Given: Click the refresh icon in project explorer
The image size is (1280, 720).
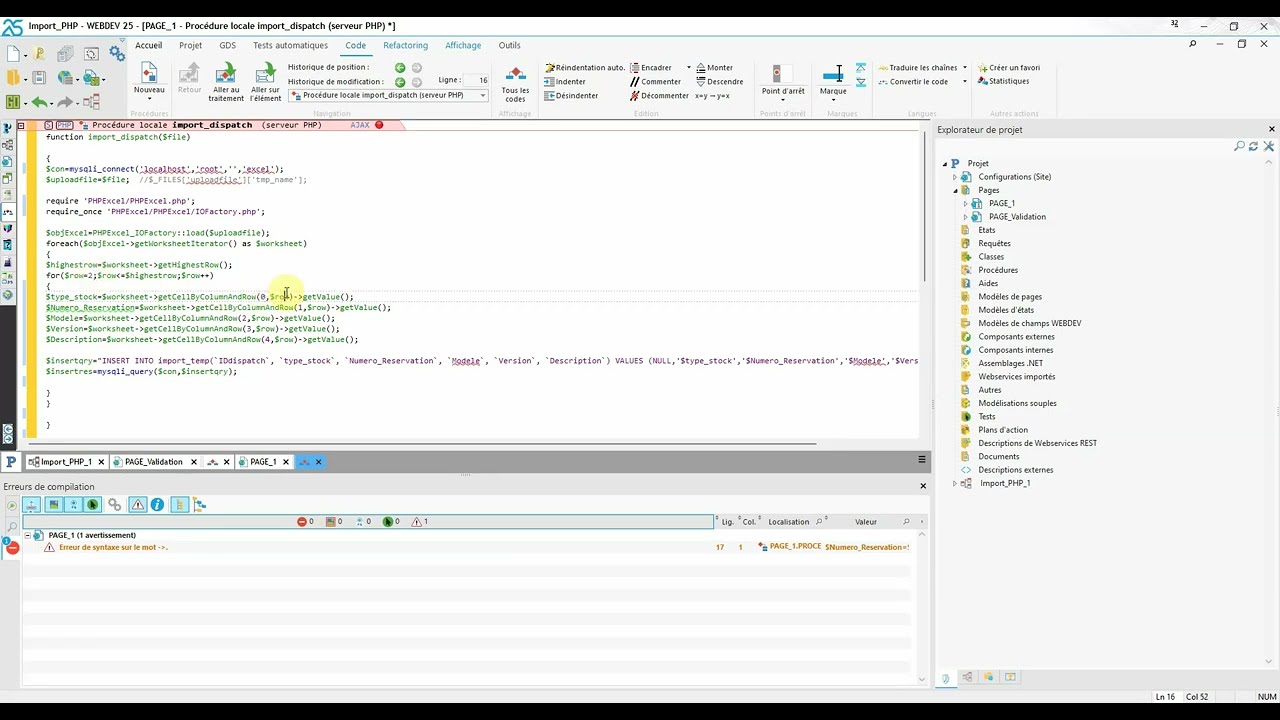Looking at the screenshot, I should (x=1254, y=146).
